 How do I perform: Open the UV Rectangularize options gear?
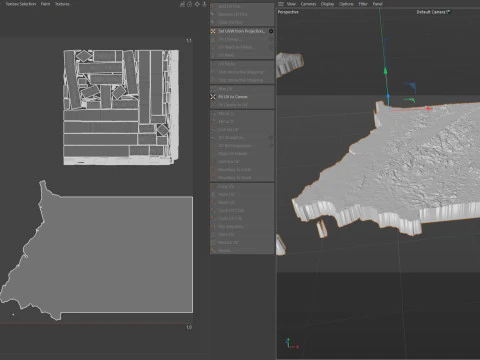click(x=271, y=146)
